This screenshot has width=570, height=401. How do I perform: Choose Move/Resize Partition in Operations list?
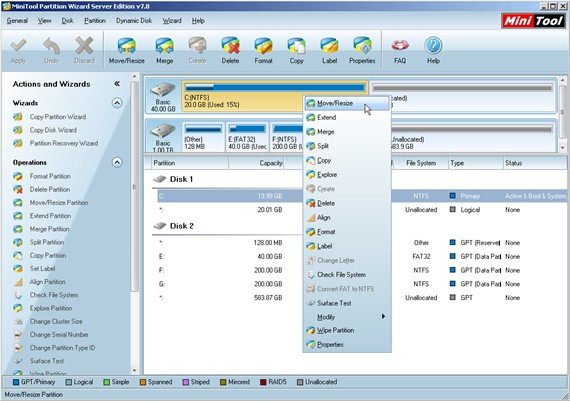point(59,202)
